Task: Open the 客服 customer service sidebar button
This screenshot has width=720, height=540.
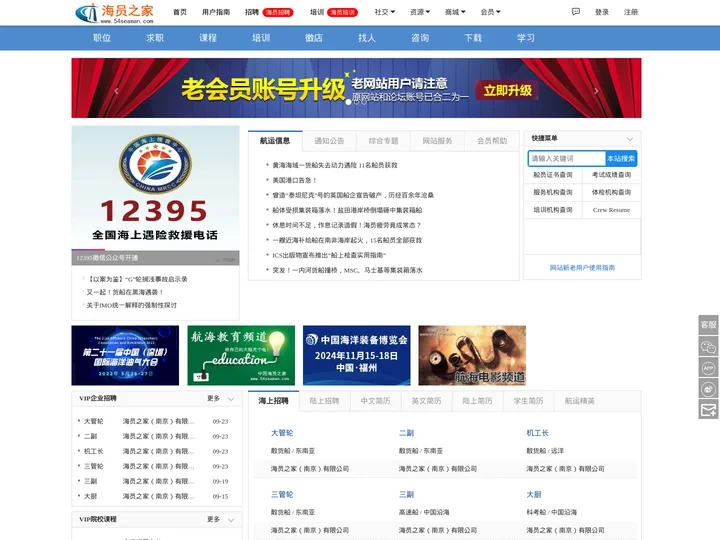Action: (708, 325)
